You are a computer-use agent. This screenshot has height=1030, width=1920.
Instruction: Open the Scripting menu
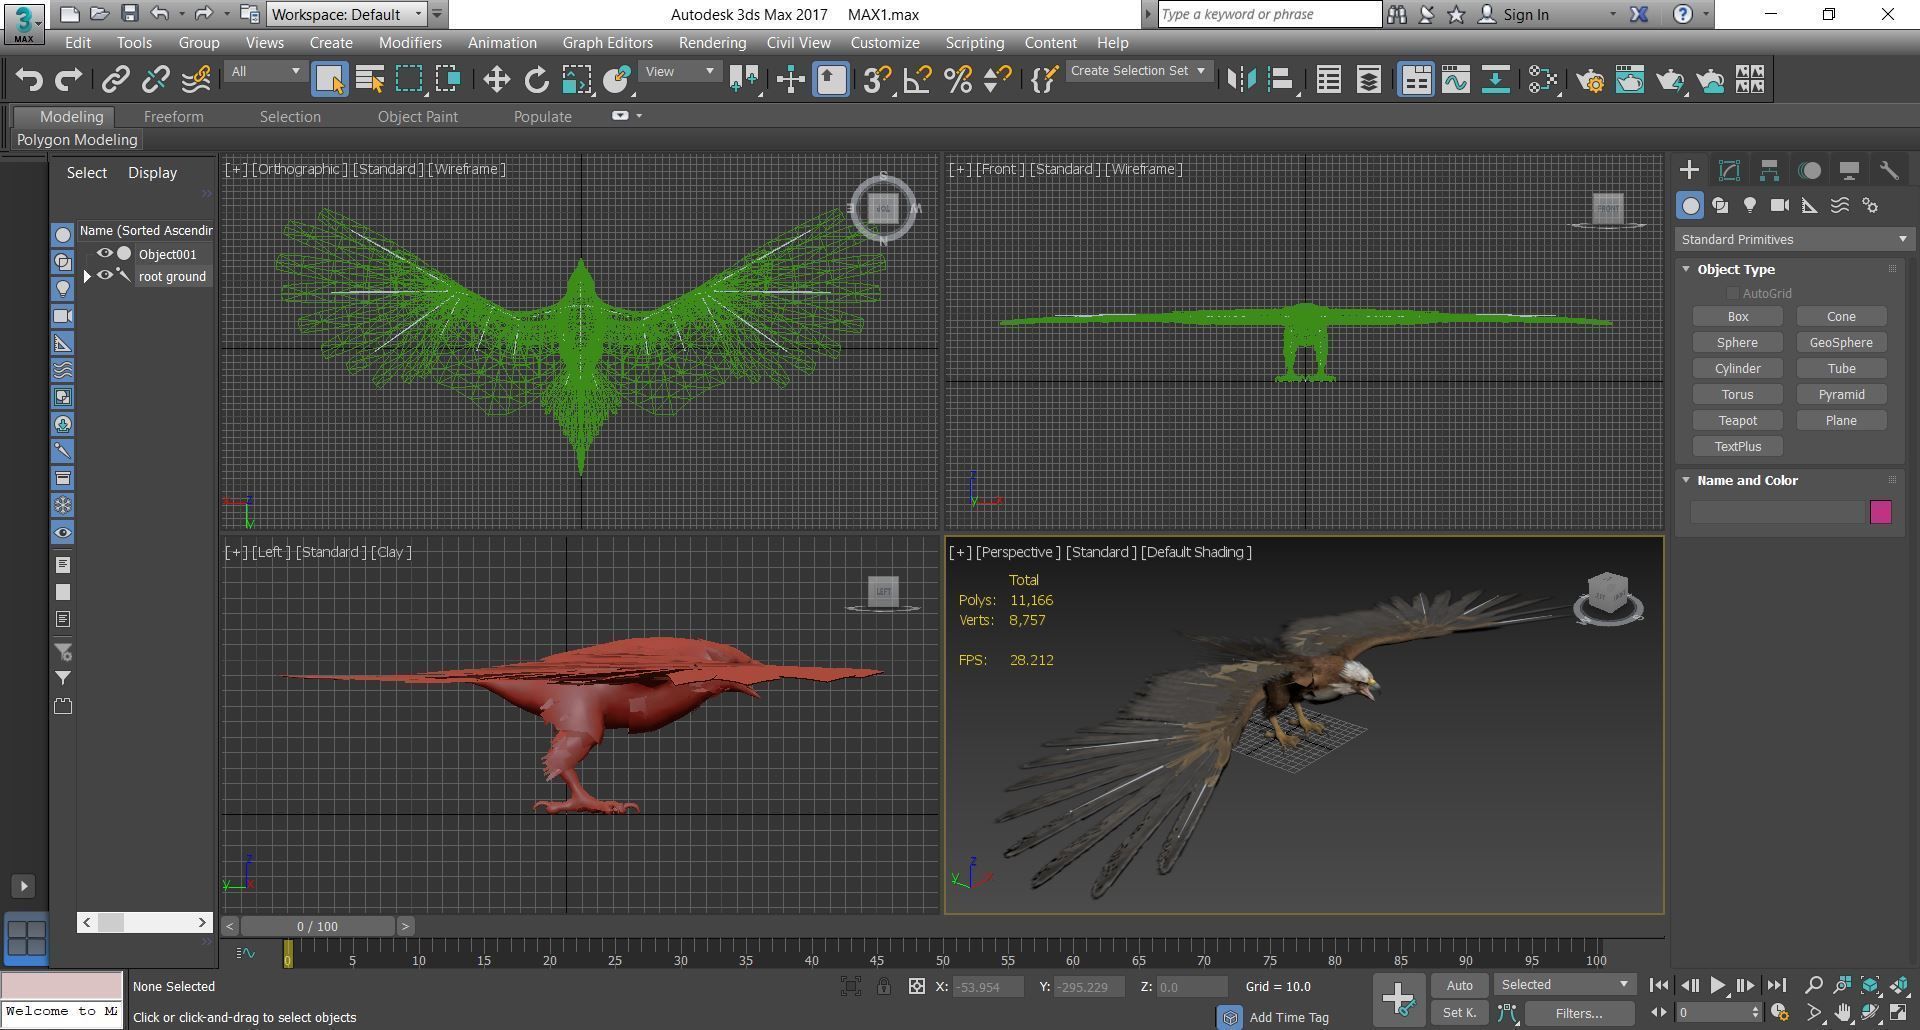974,43
